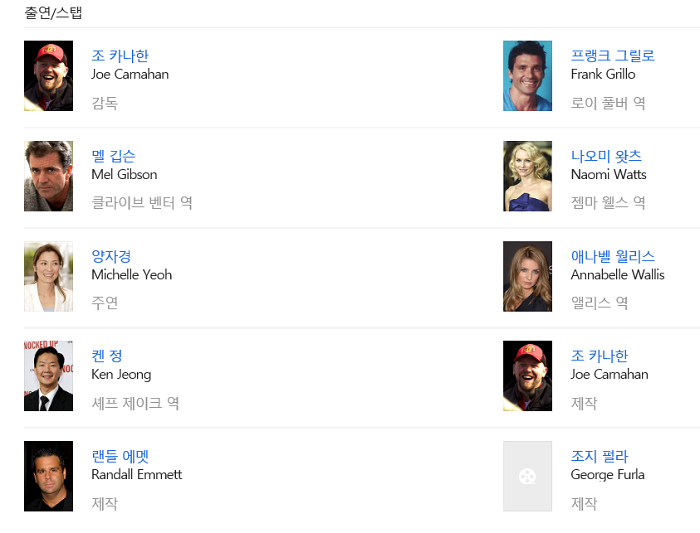Click George Furla's placeholder film icon
700x533 pixels.
pos(527,476)
